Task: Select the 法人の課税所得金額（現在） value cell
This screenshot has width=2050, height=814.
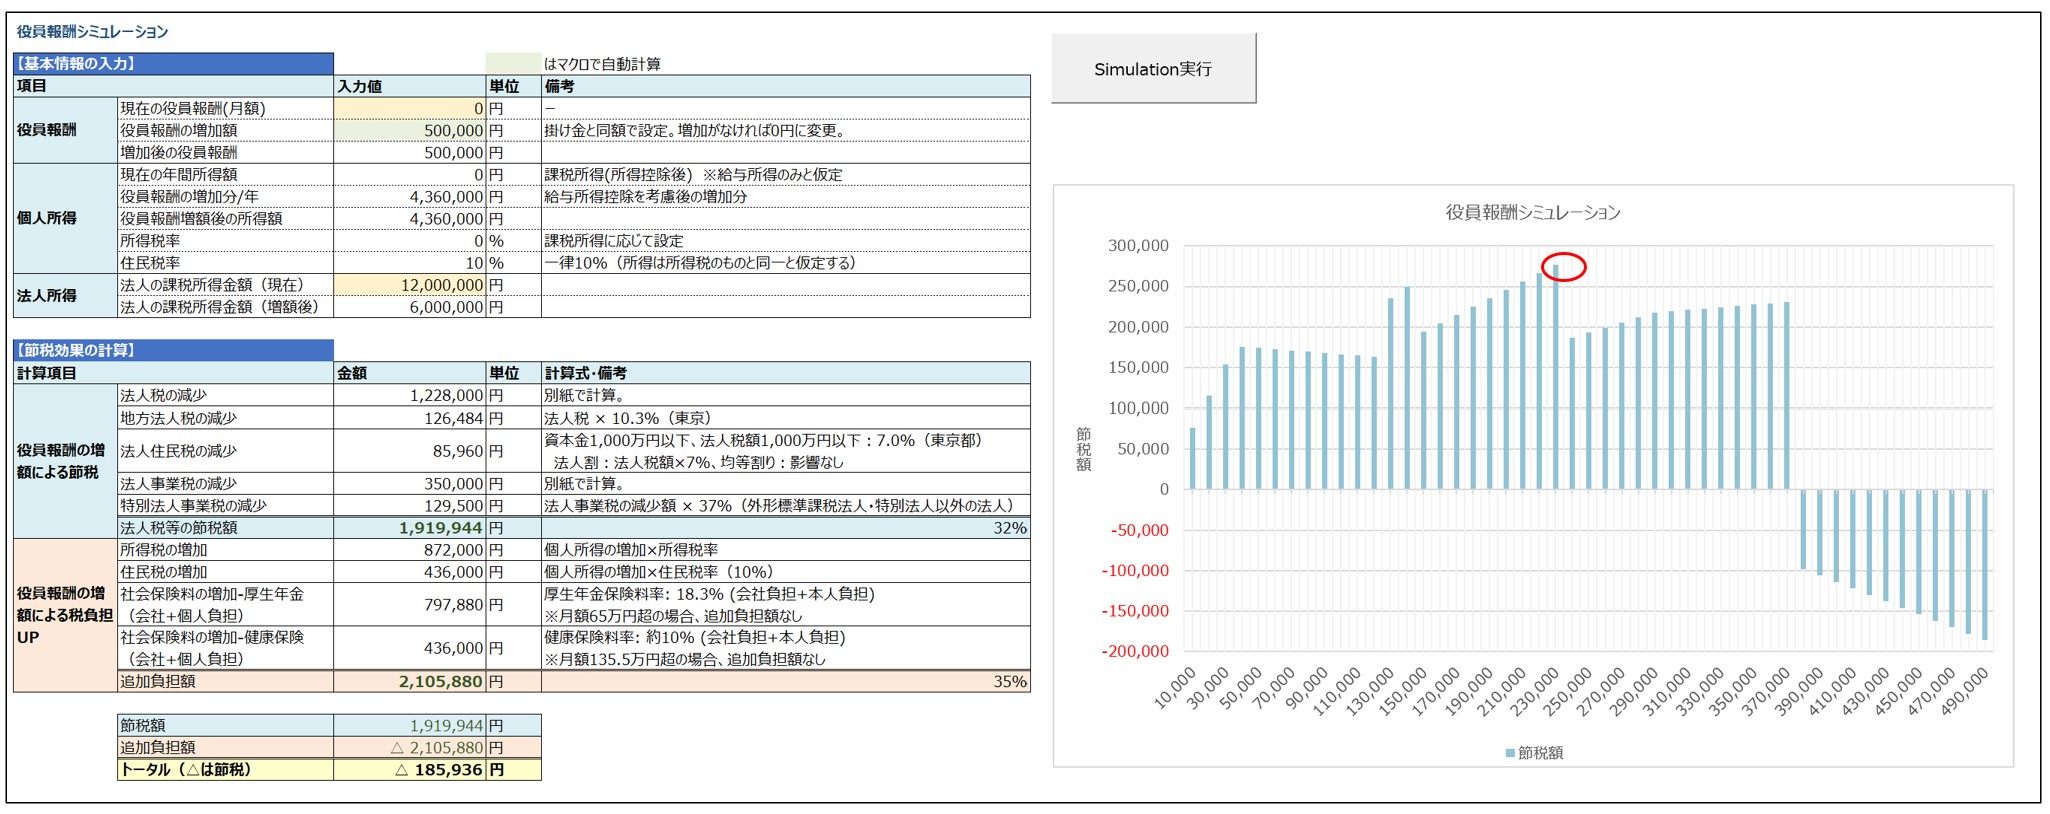Action: point(410,285)
